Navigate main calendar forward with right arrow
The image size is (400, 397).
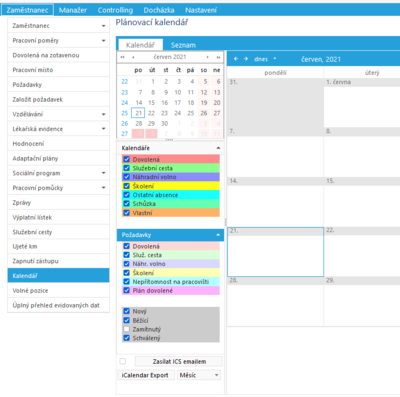[x=246, y=59]
